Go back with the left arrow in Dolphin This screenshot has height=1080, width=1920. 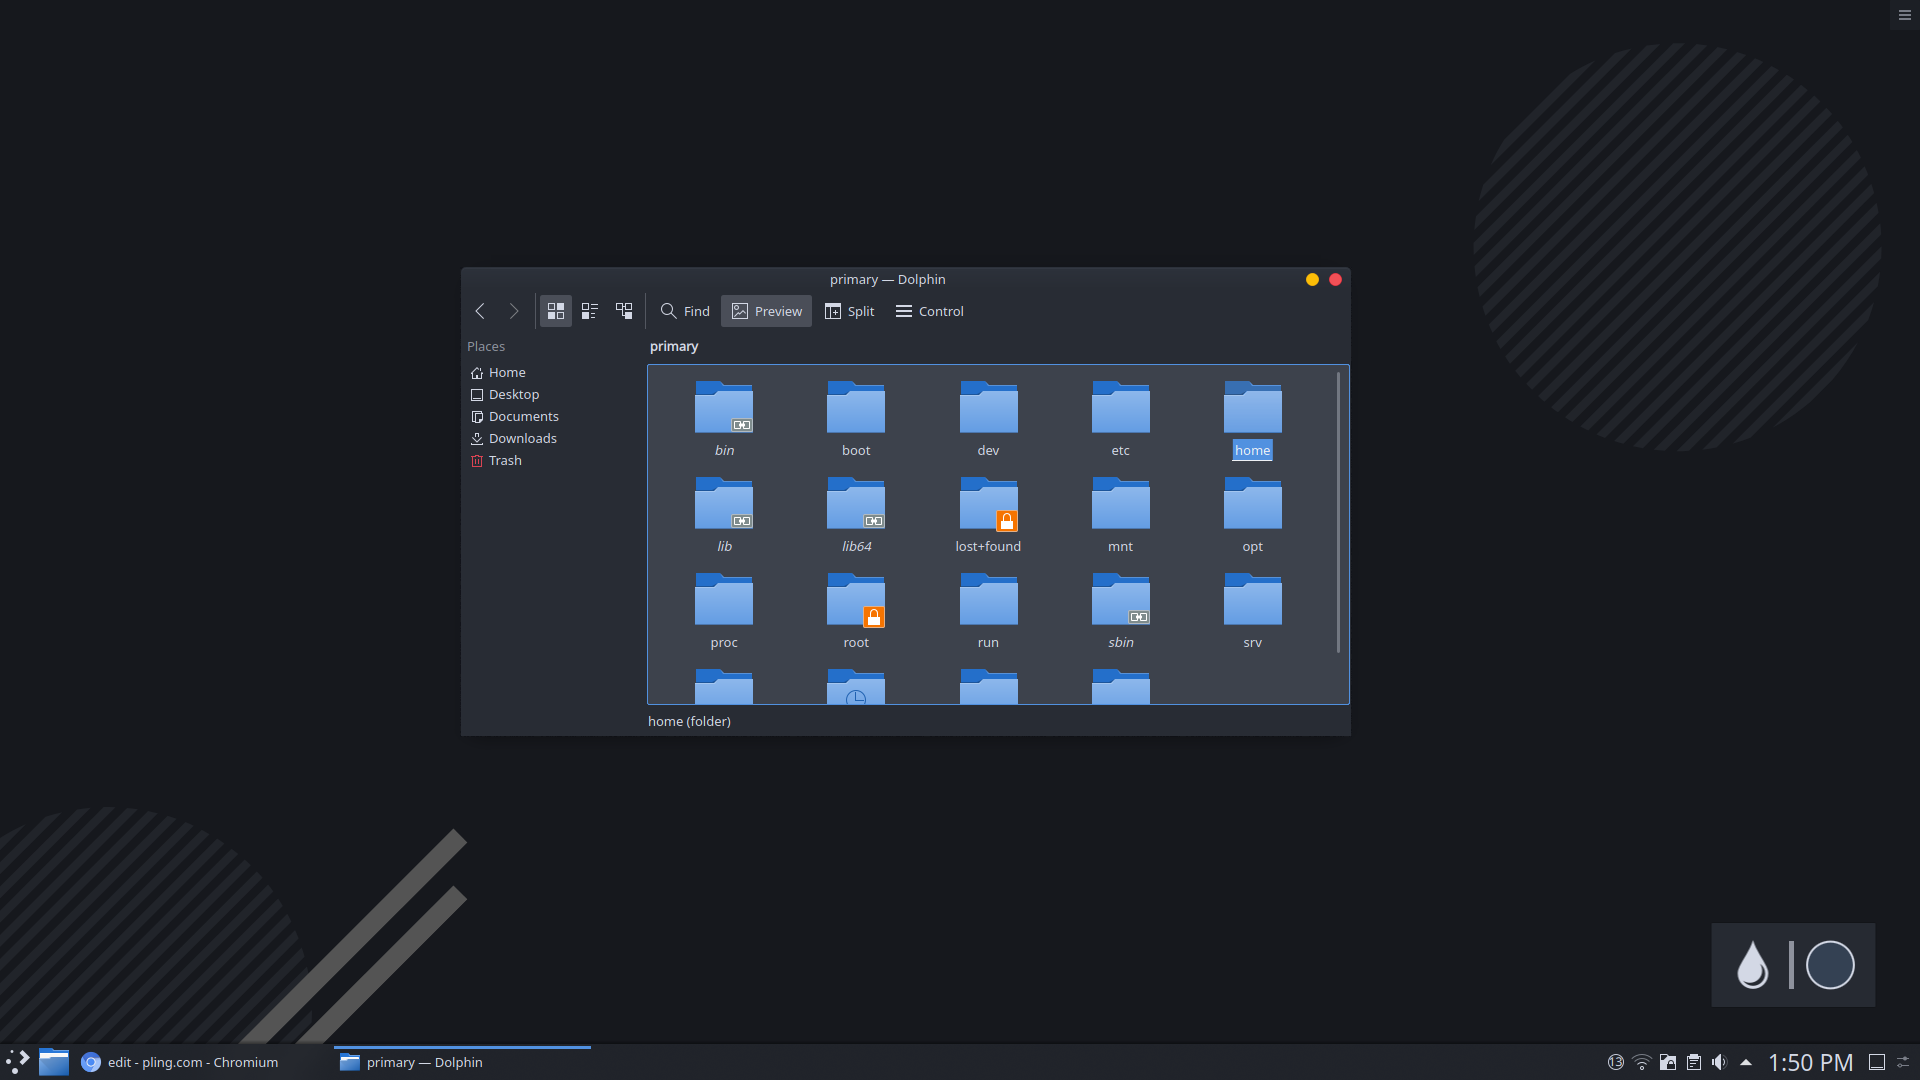[480, 311]
